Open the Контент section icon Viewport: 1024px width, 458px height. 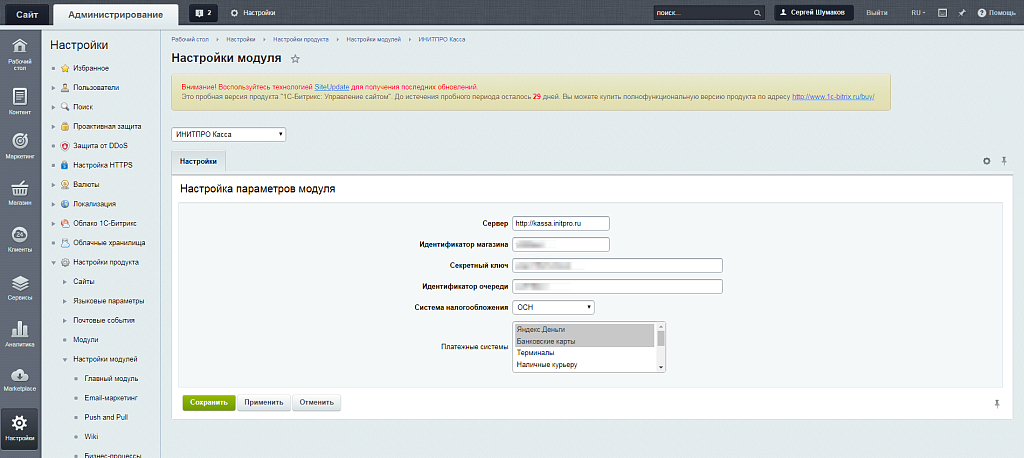tap(20, 98)
